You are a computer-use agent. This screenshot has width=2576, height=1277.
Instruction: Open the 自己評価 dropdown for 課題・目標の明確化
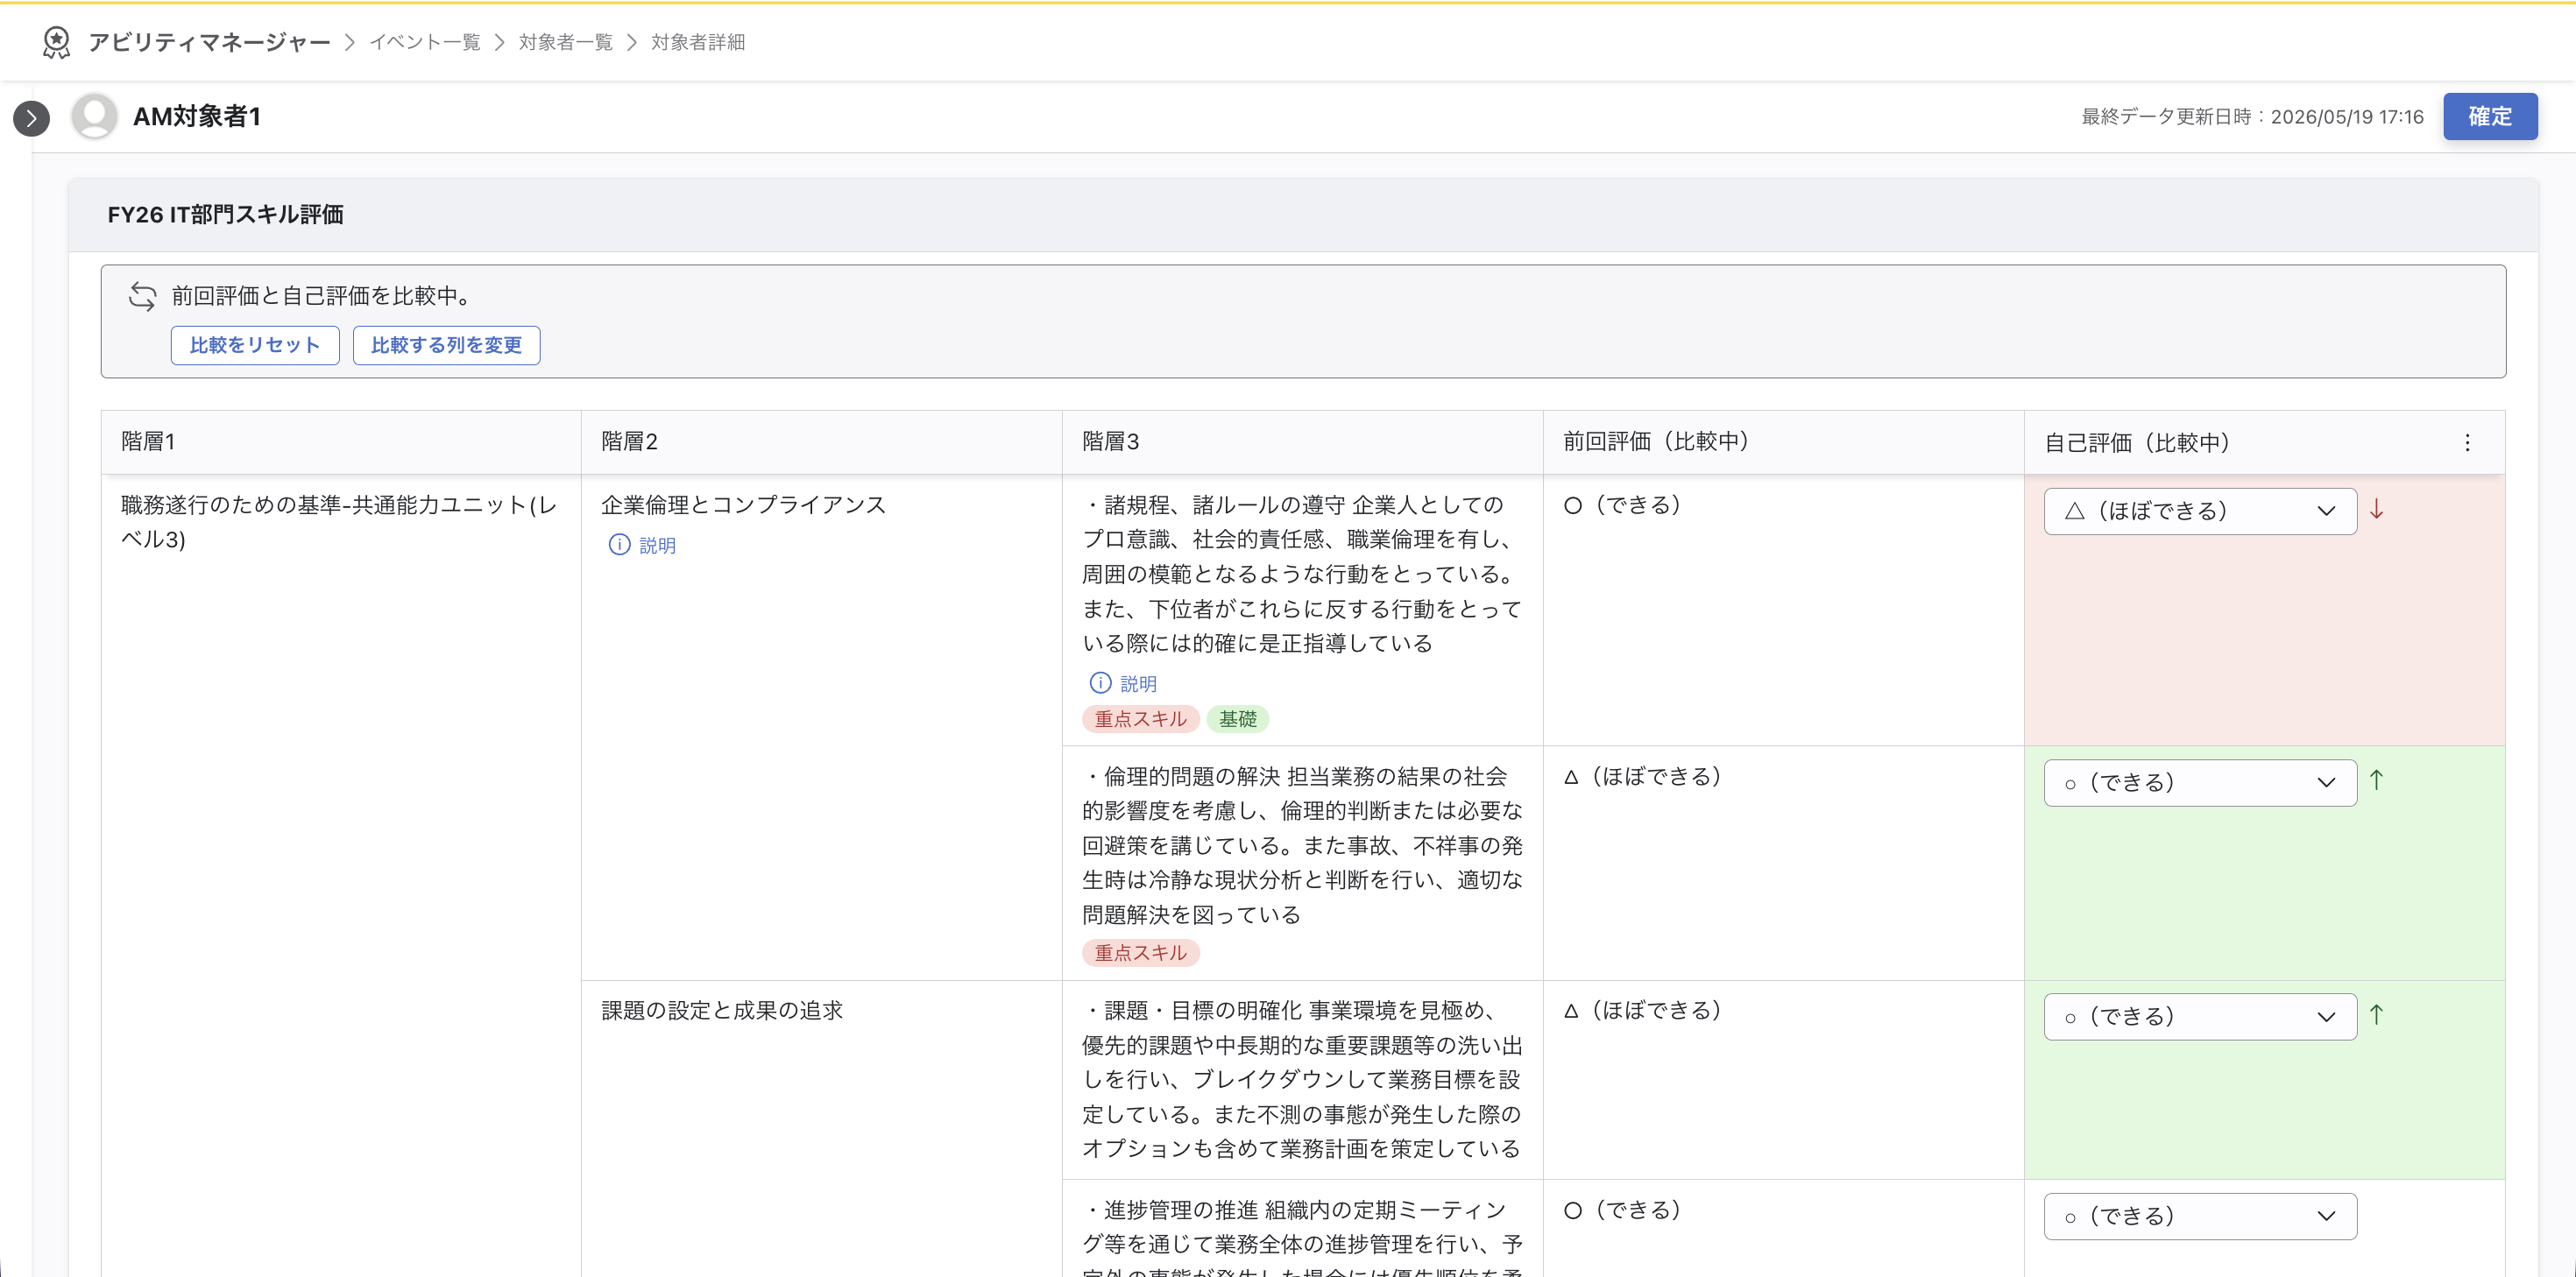click(x=2200, y=1016)
